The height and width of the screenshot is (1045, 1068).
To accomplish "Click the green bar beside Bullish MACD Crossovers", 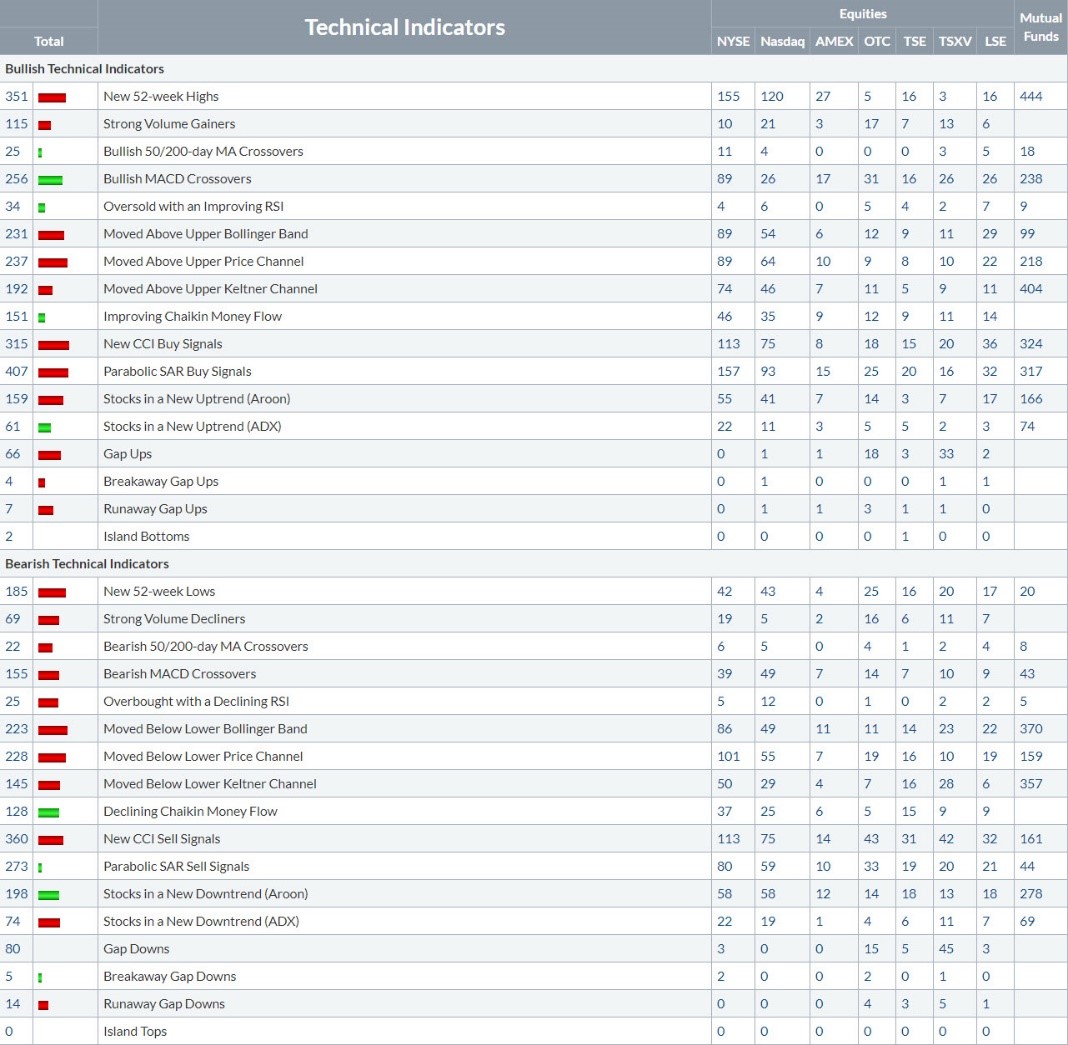I will [x=50, y=180].
